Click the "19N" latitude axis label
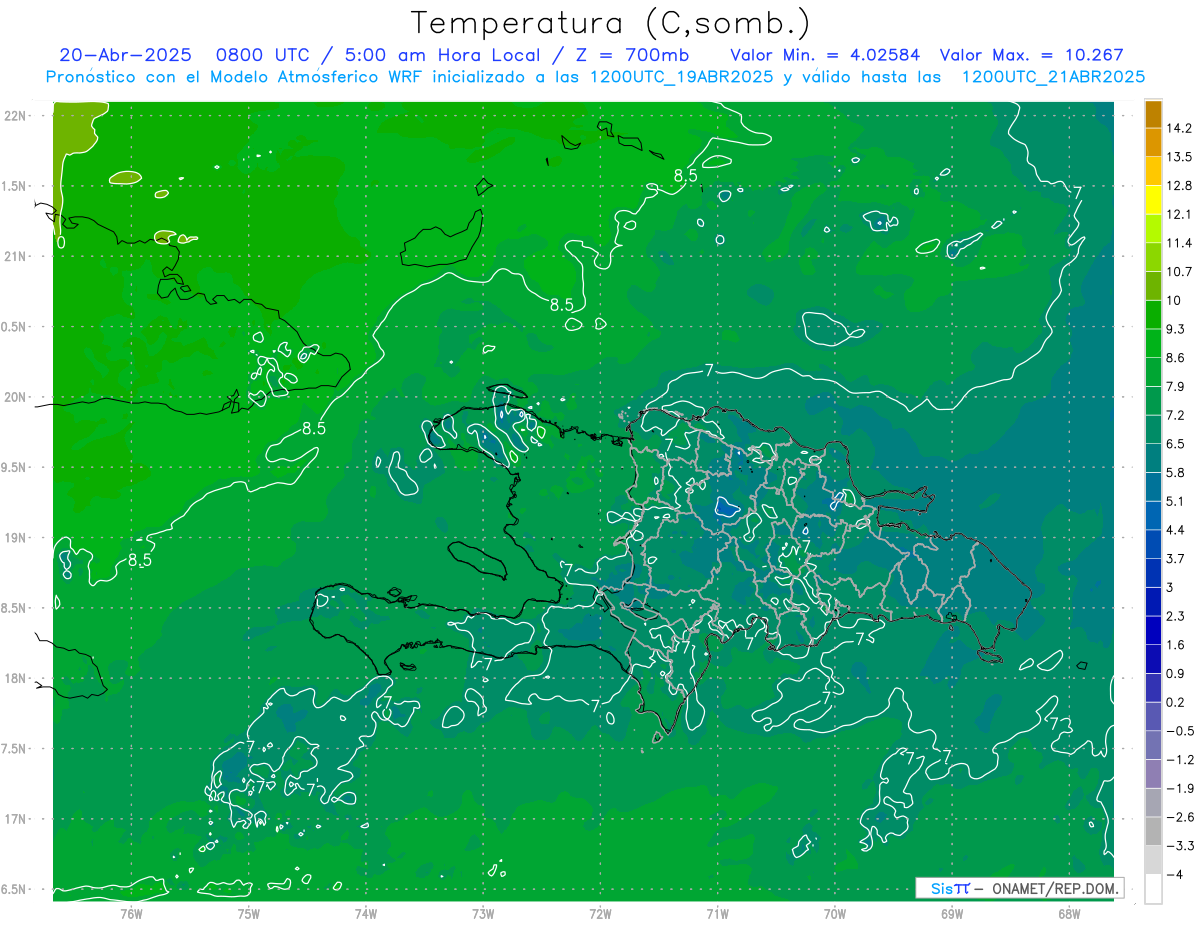 click(16, 538)
